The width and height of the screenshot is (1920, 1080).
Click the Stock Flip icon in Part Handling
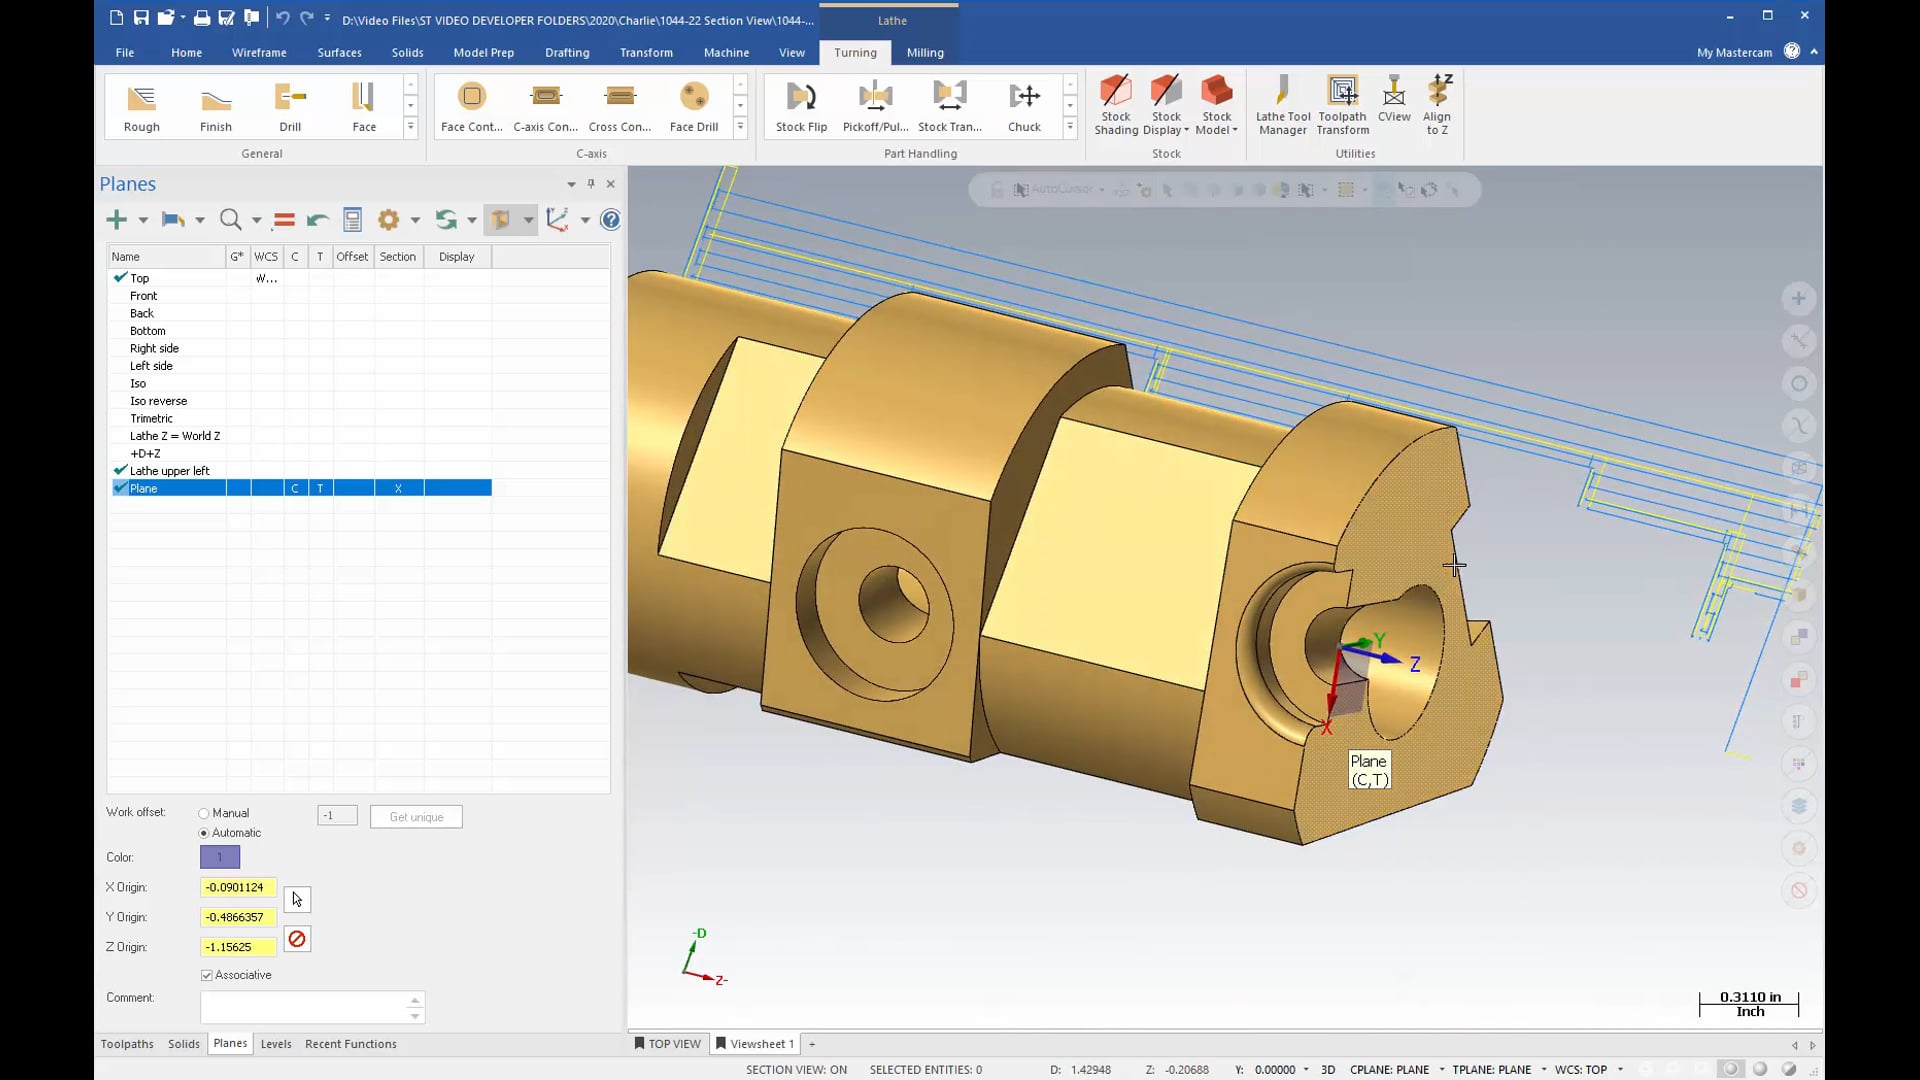click(802, 105)
